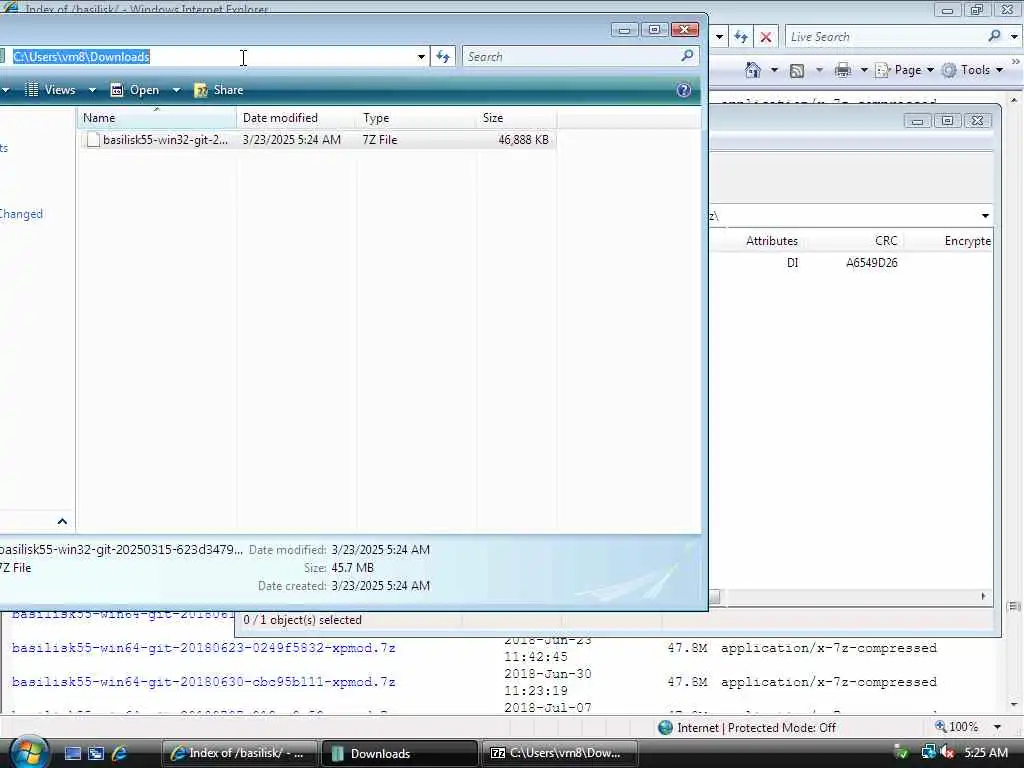Open the IE Tools menu
1024x768 pixels.
click(x=972, y=70)
